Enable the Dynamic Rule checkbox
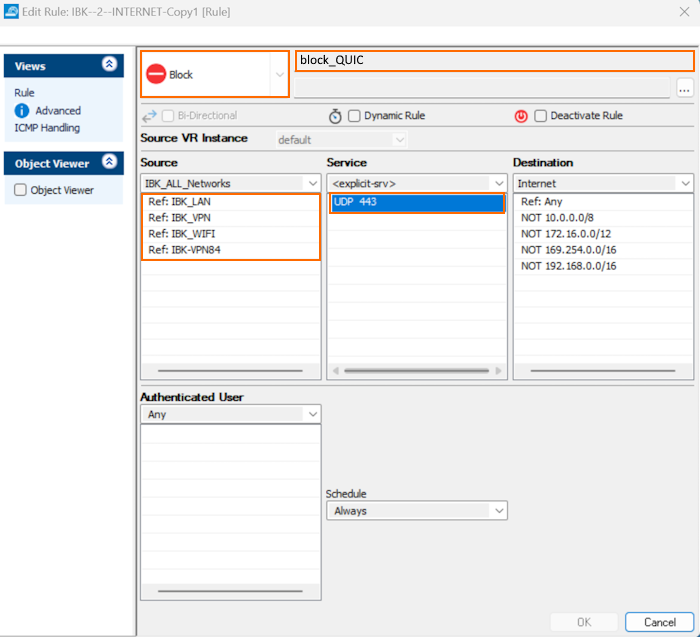The image size is (700, 637). [354, 116]
